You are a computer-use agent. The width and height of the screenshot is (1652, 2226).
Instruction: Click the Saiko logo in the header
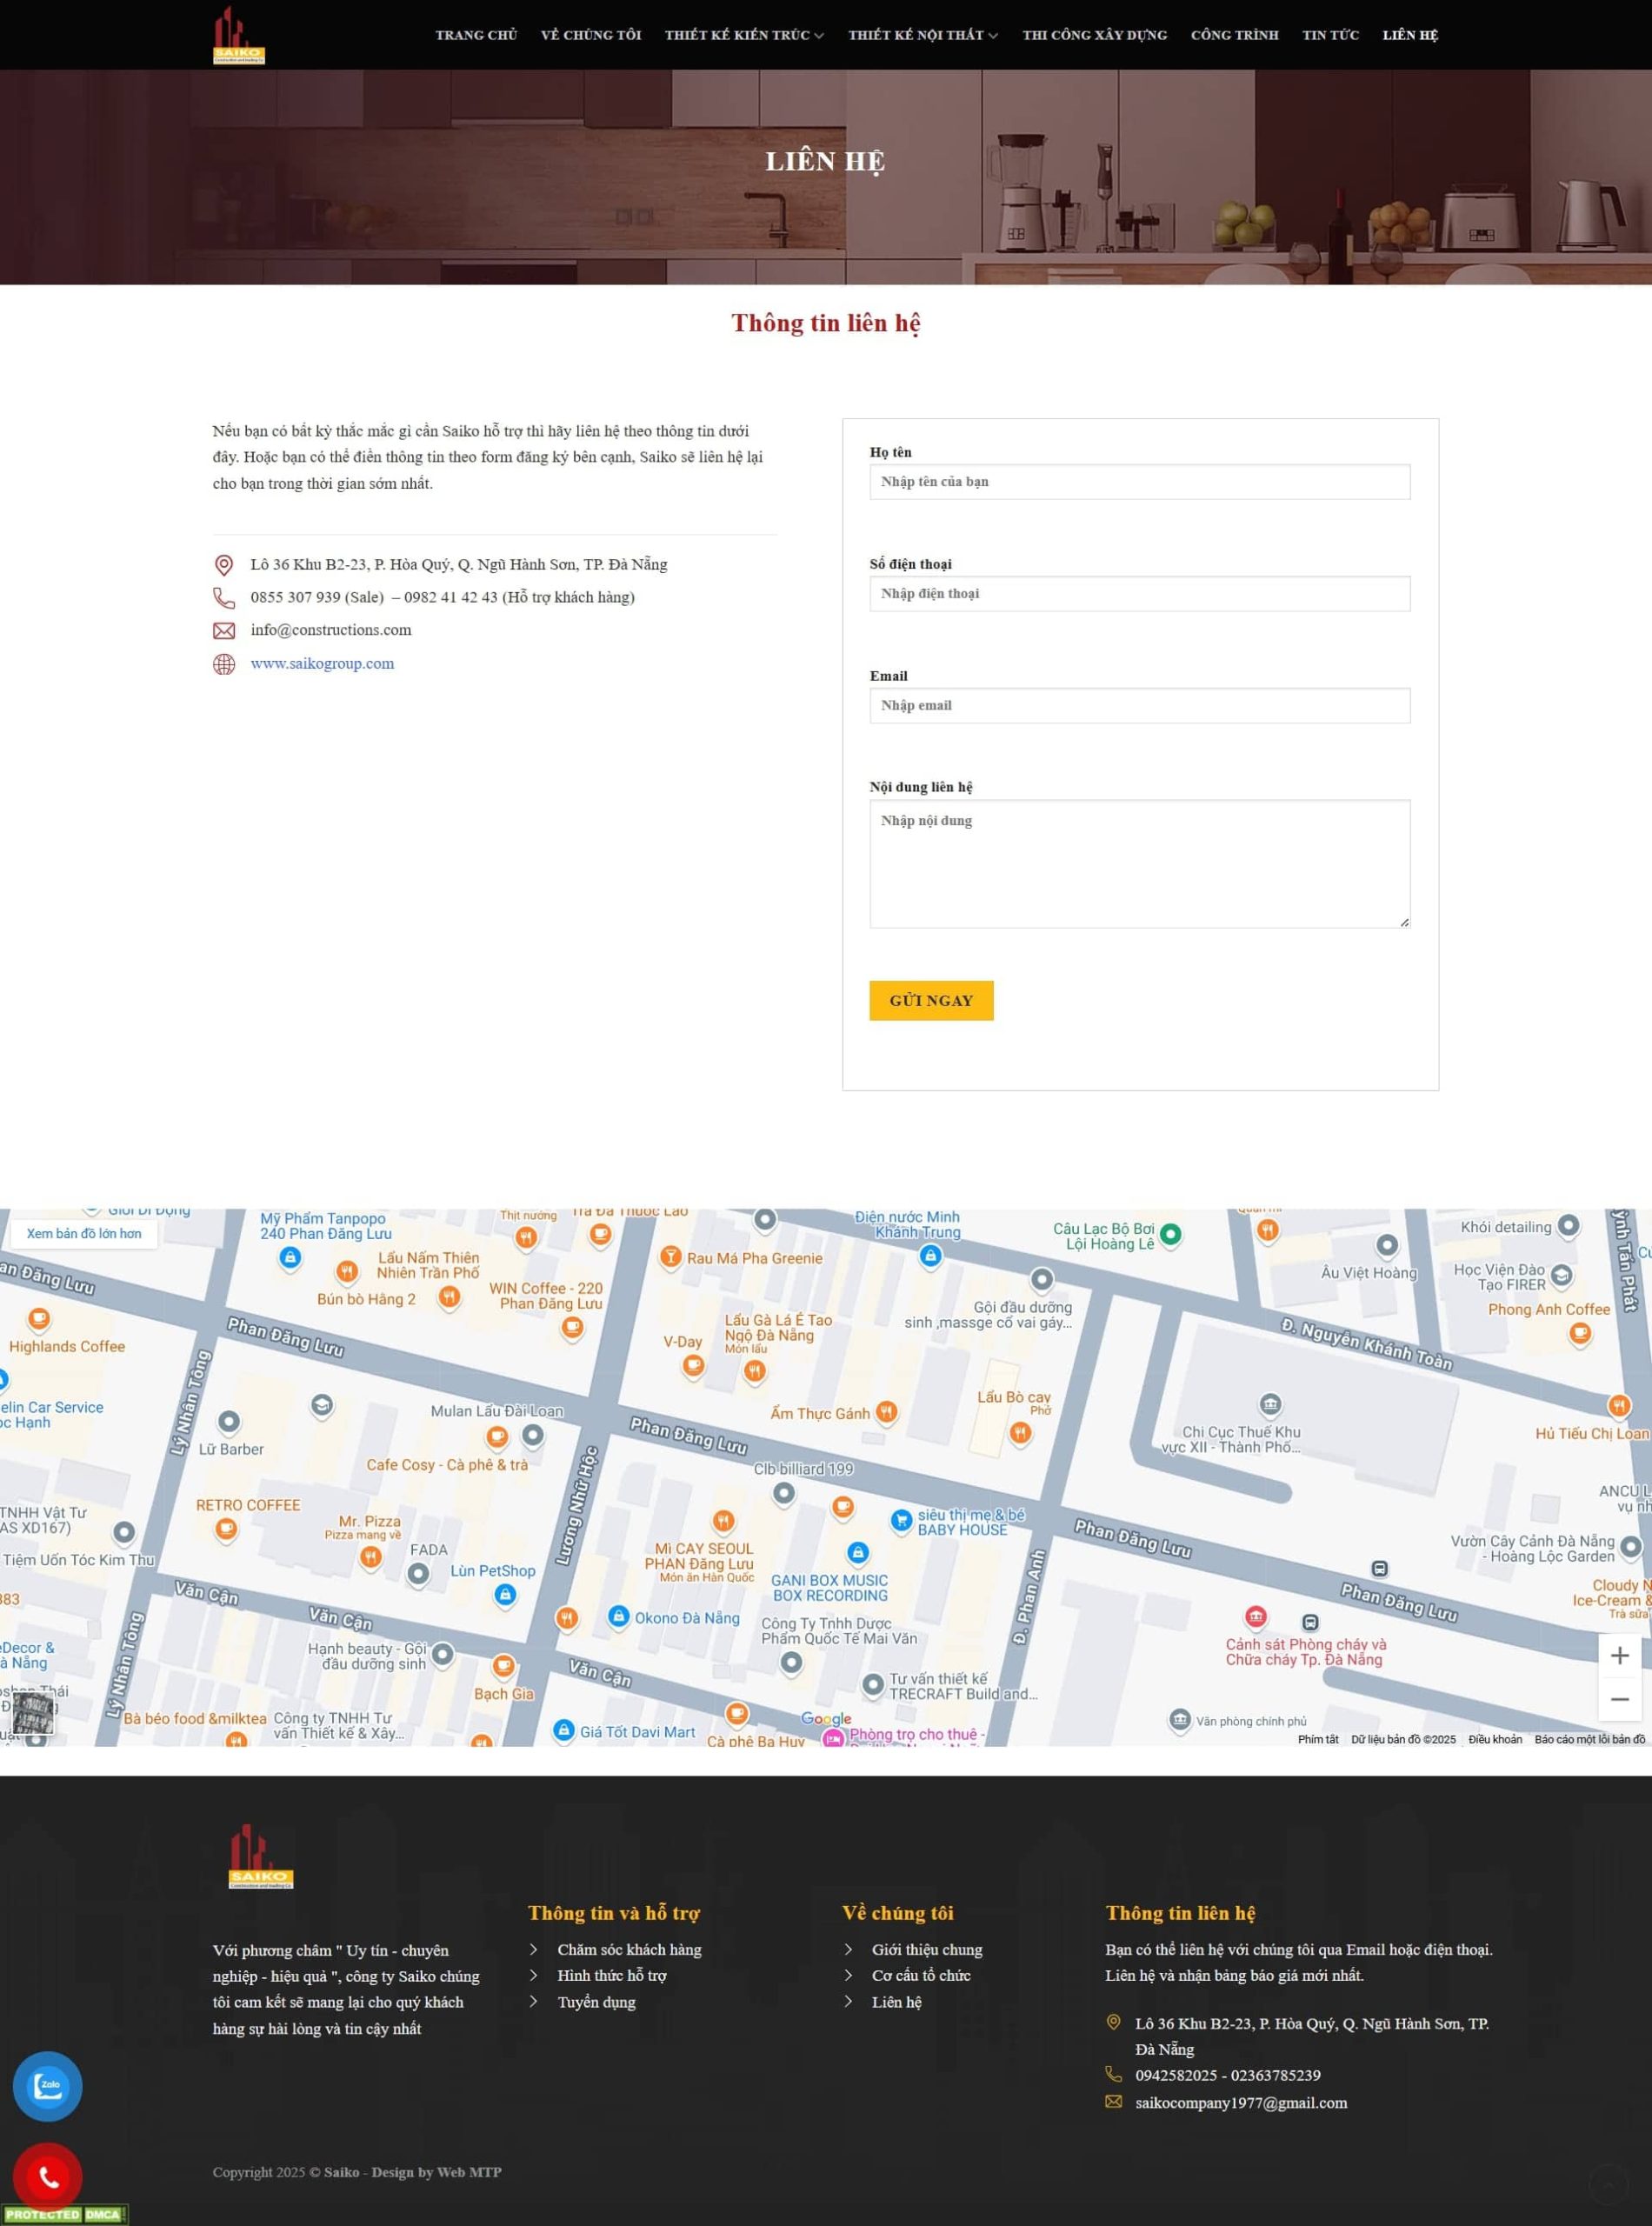click(x=238, y=35)
